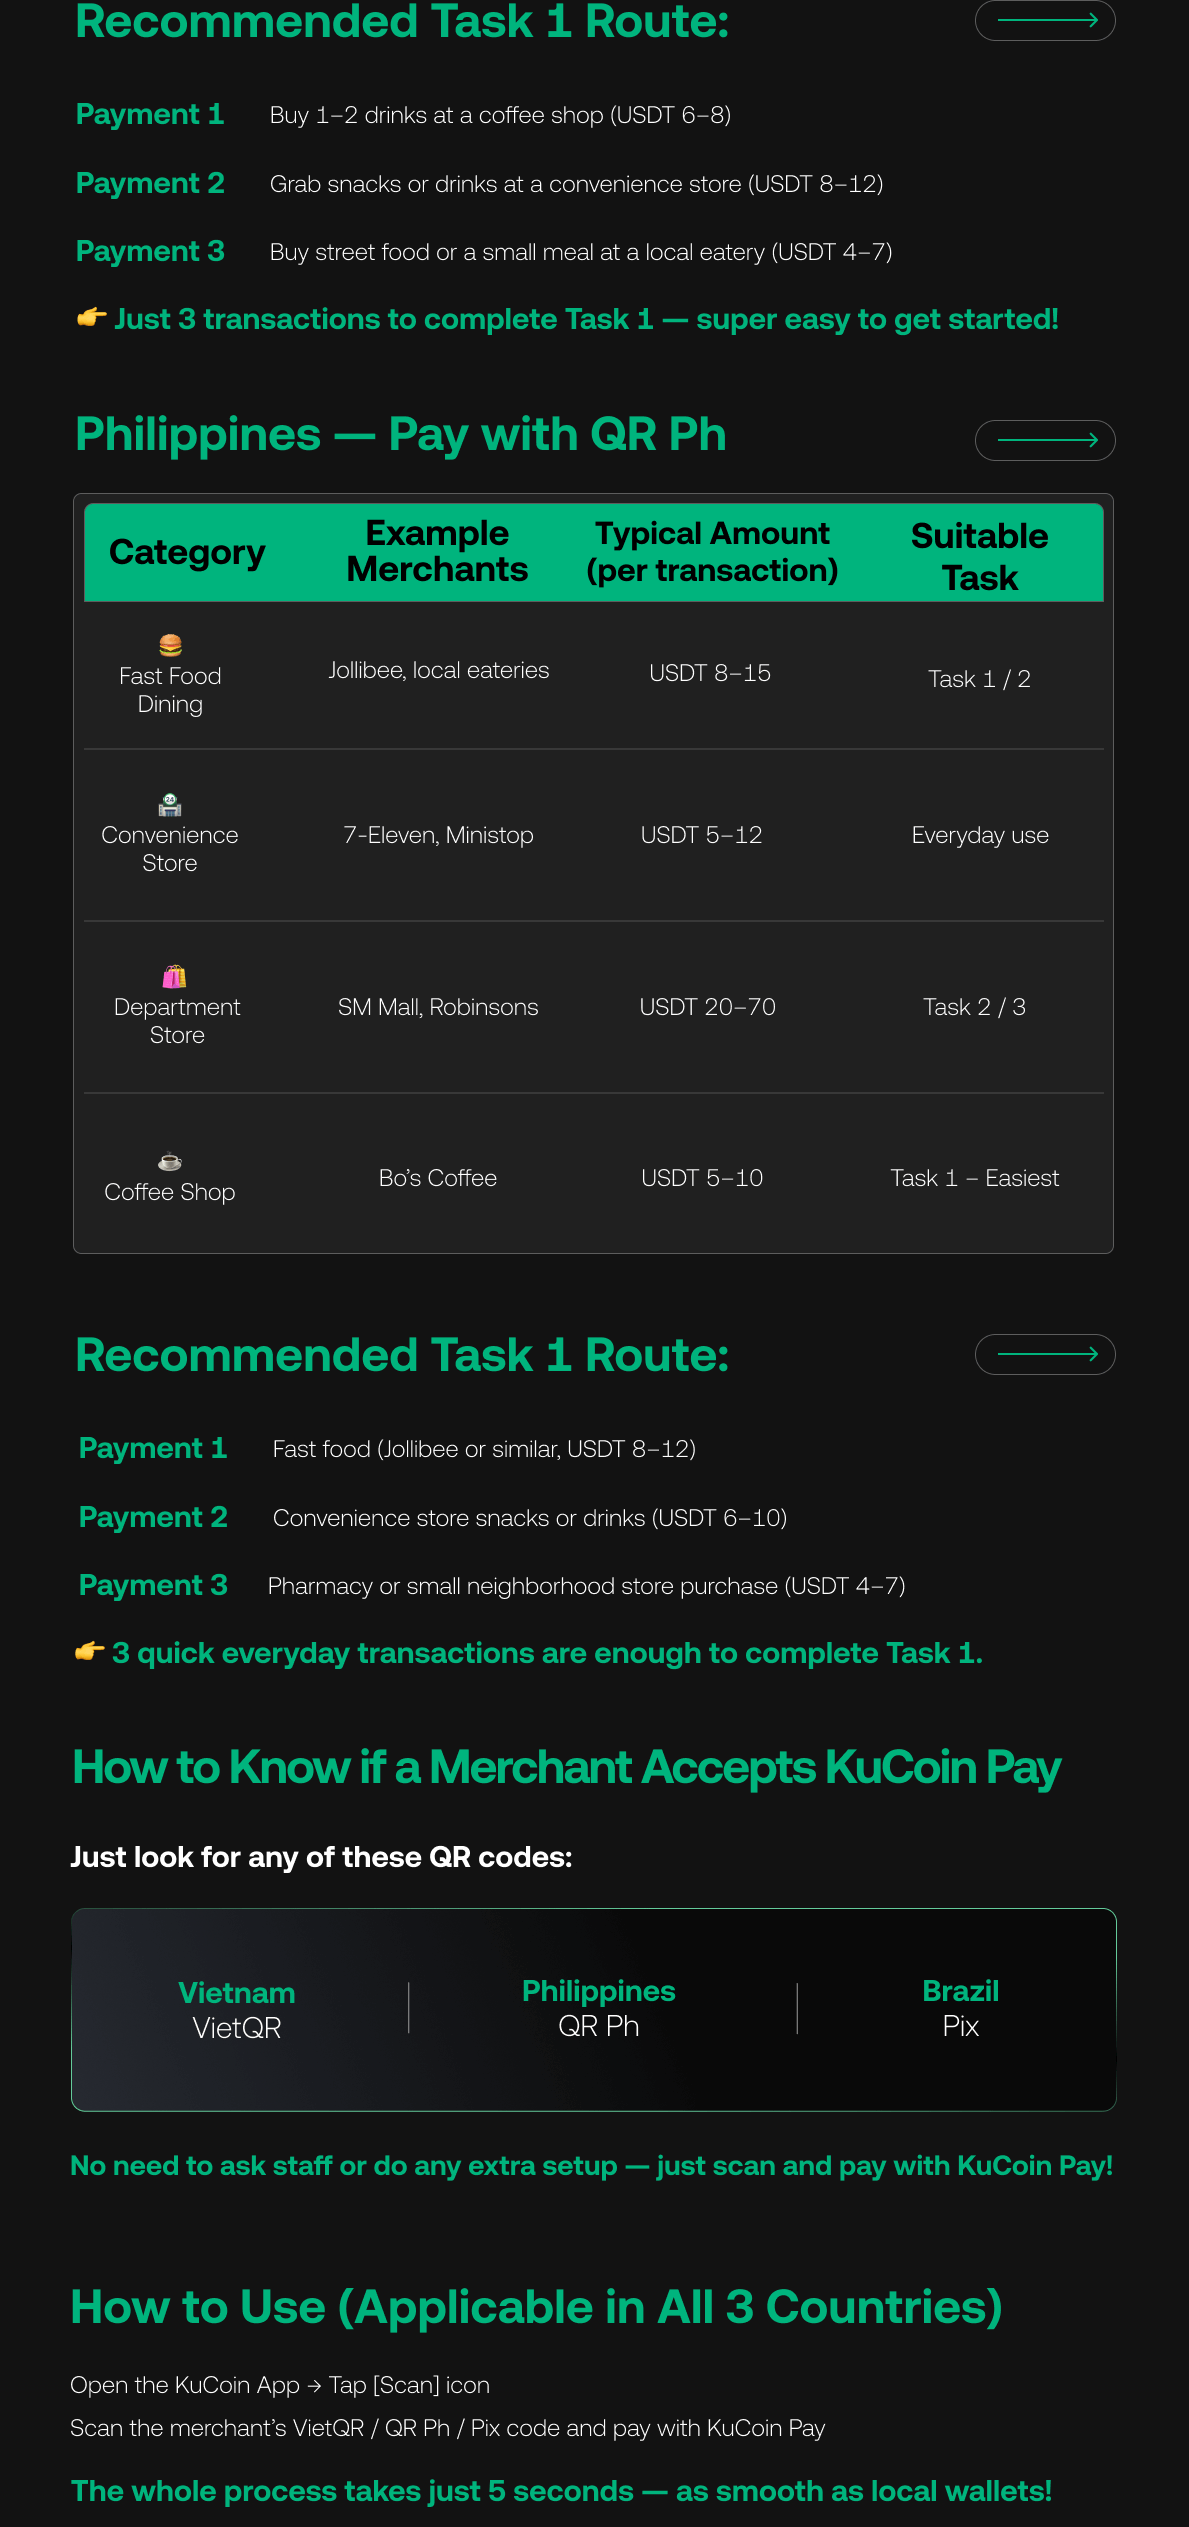
Task: Select the Brazil Pix option
Action: tap(960, 2008)
